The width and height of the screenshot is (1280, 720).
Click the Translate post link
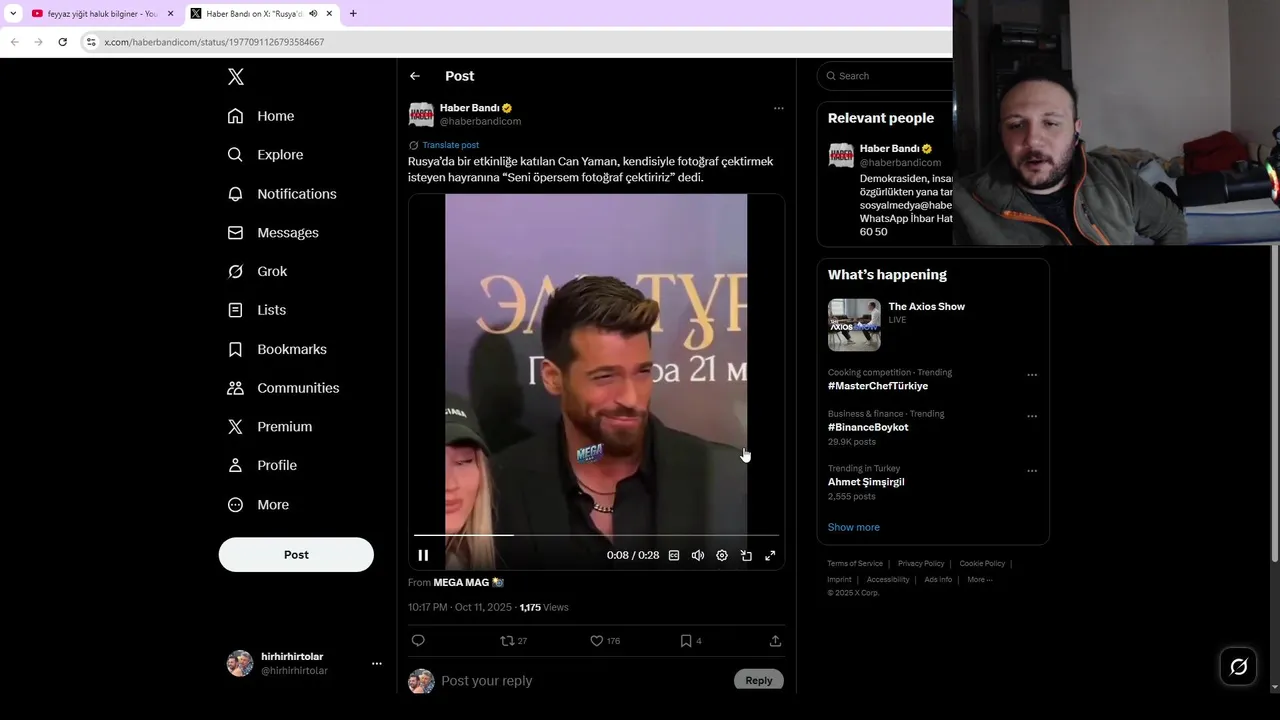[x=450, y=145]
